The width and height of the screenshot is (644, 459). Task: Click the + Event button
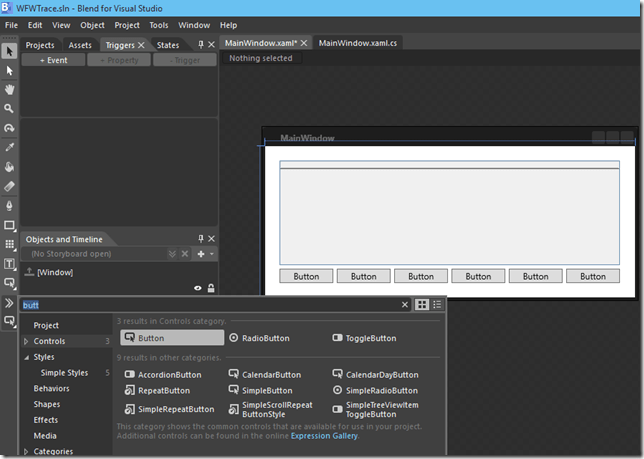(54, 60)
